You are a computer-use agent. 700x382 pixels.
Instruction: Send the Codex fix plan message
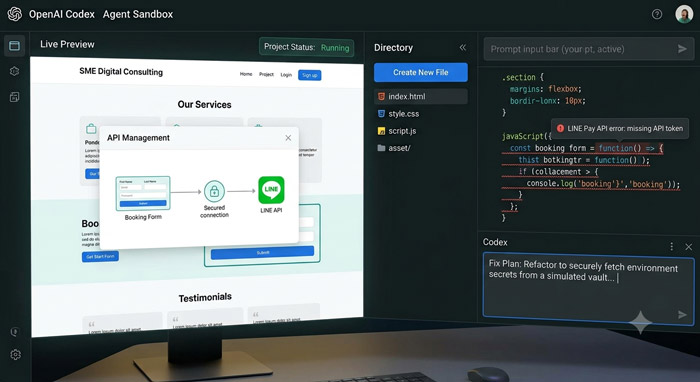682,315
